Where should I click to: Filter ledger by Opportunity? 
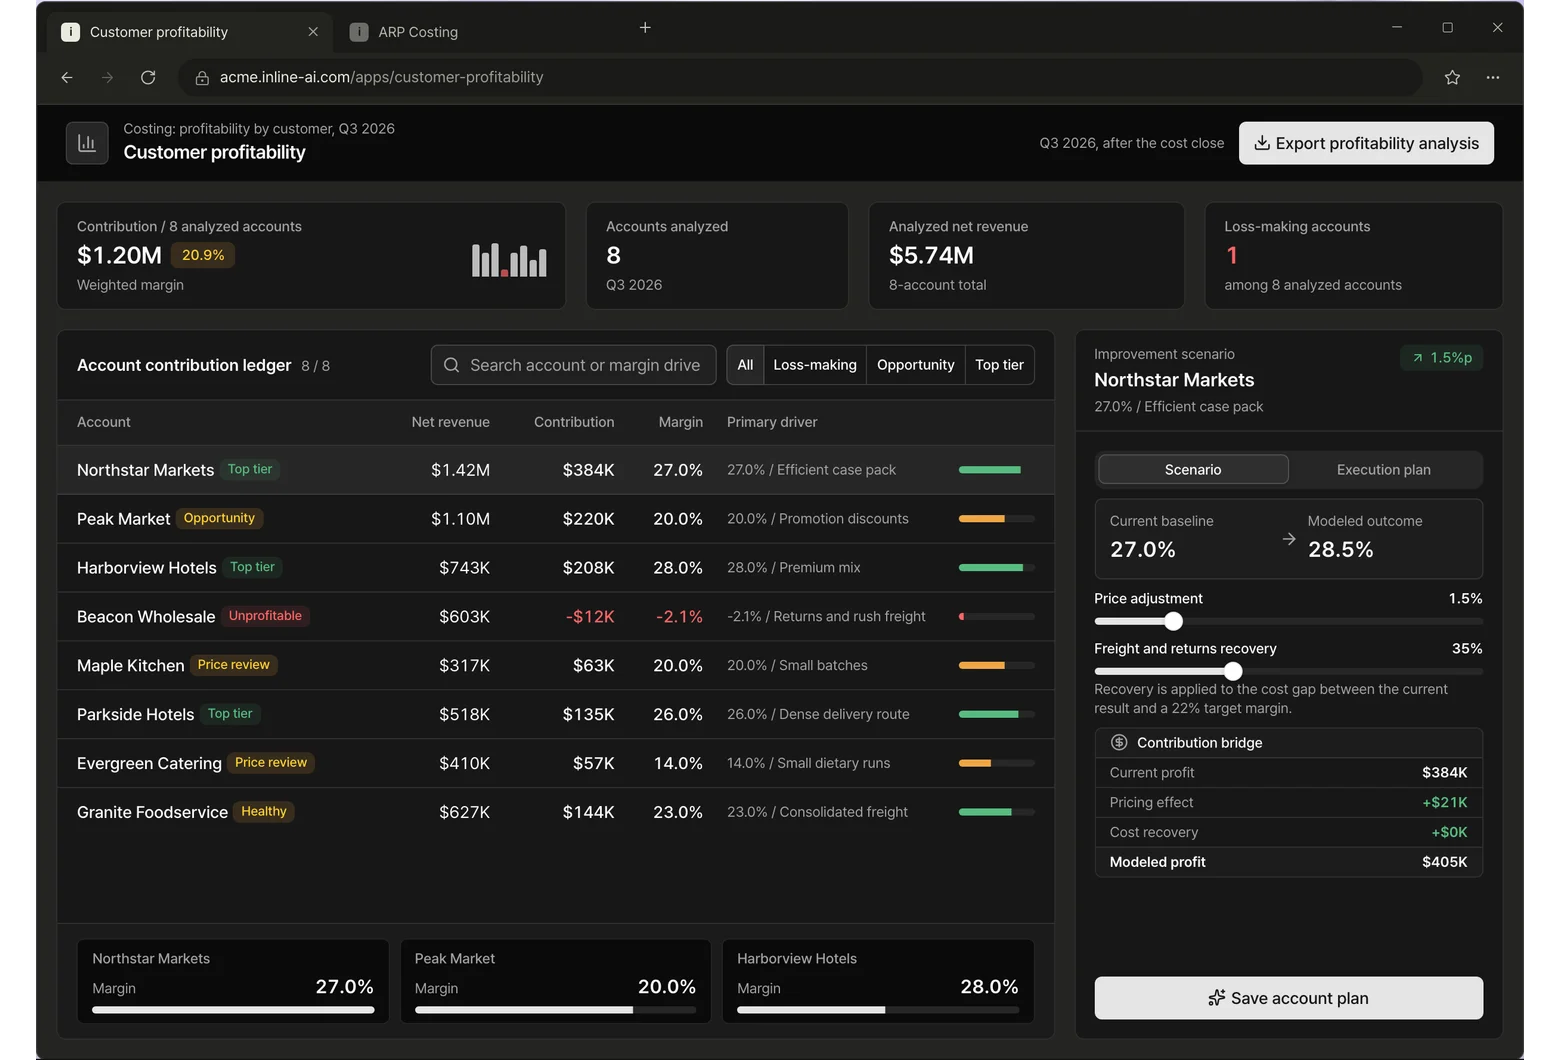click(916, 365)
